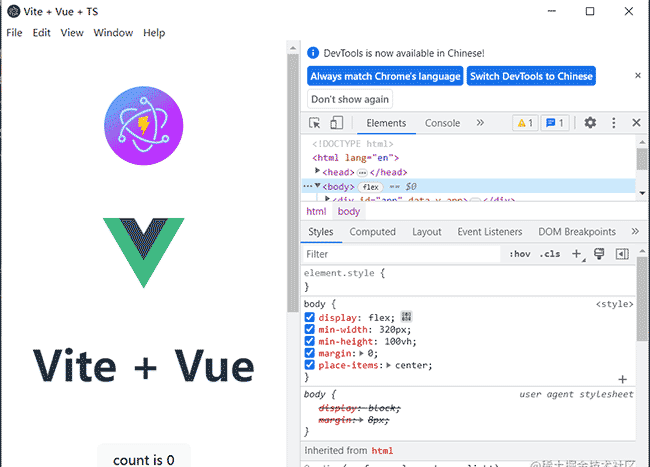Click the issues message count badge

(x=555, y=123)
